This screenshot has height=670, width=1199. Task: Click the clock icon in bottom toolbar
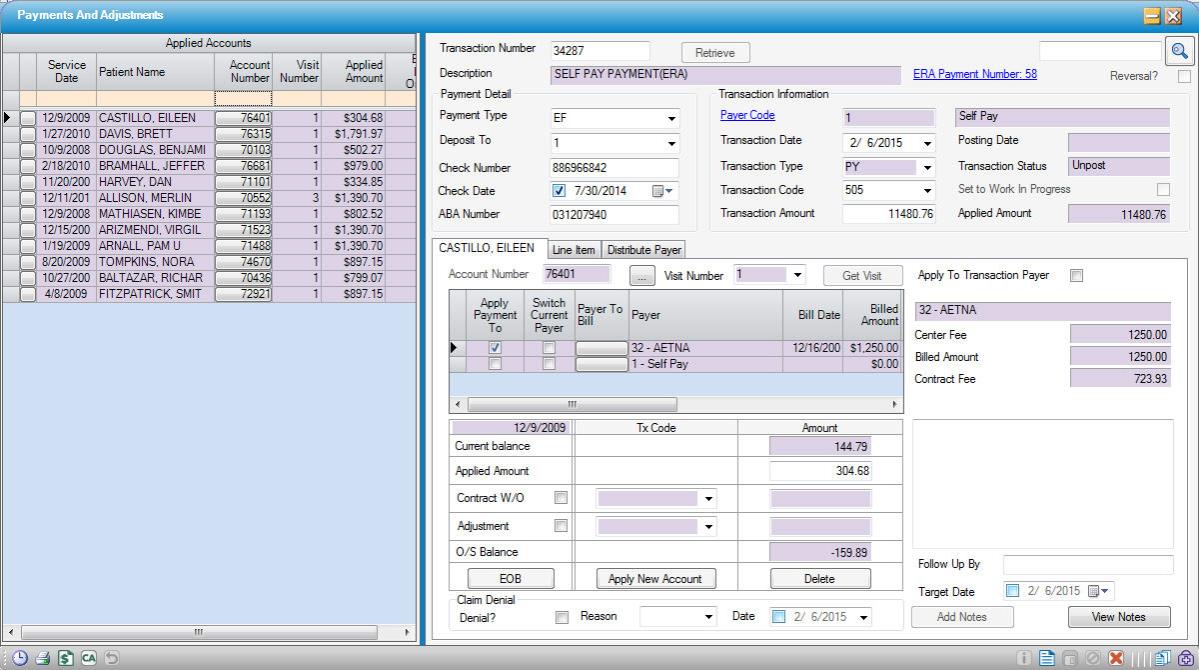click(x=21, y=658)
